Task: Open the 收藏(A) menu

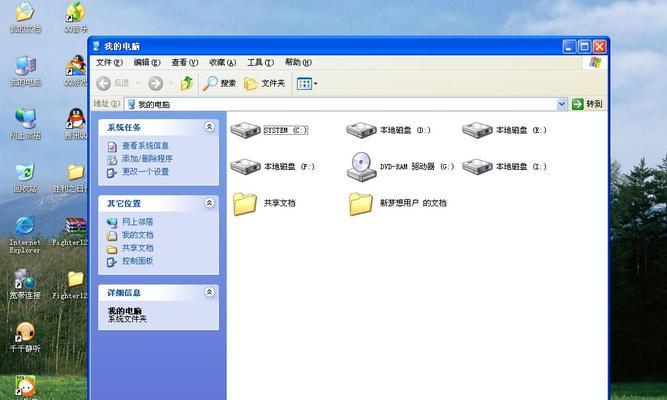Action: [222, 63]
